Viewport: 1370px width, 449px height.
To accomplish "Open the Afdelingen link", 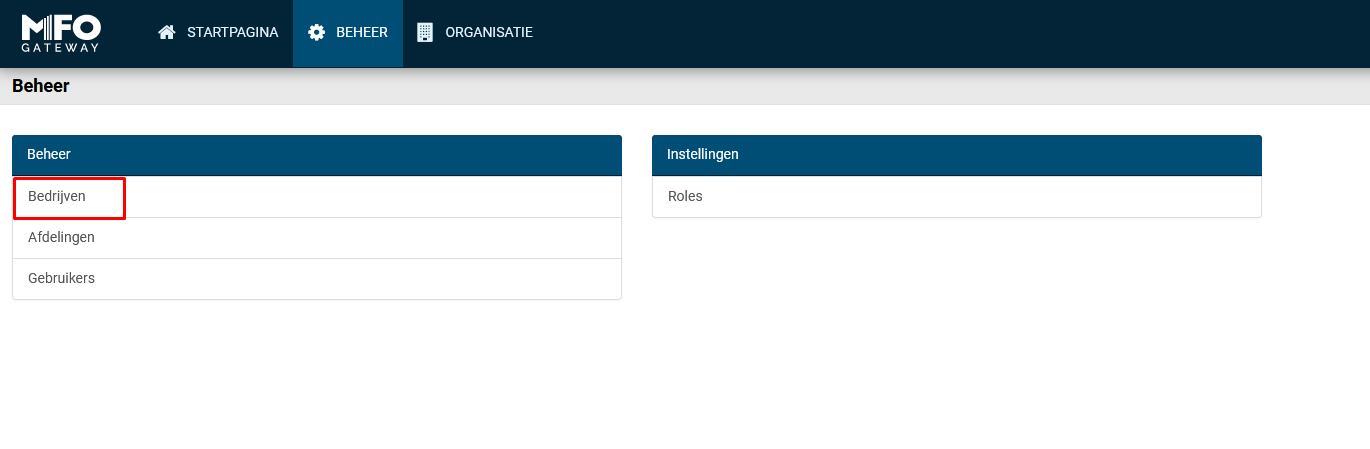I will [61, 238].
